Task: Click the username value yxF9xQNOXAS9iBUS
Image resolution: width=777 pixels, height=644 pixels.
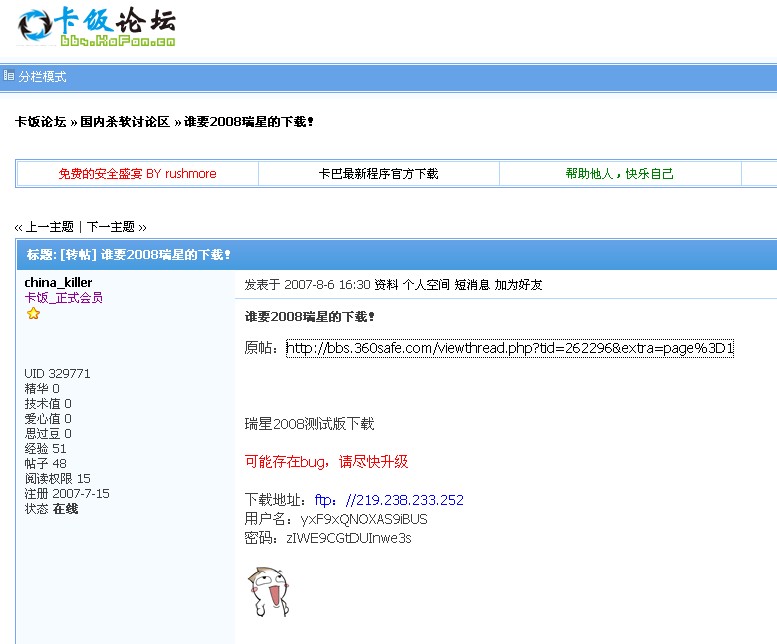Action: pos(364,519)
